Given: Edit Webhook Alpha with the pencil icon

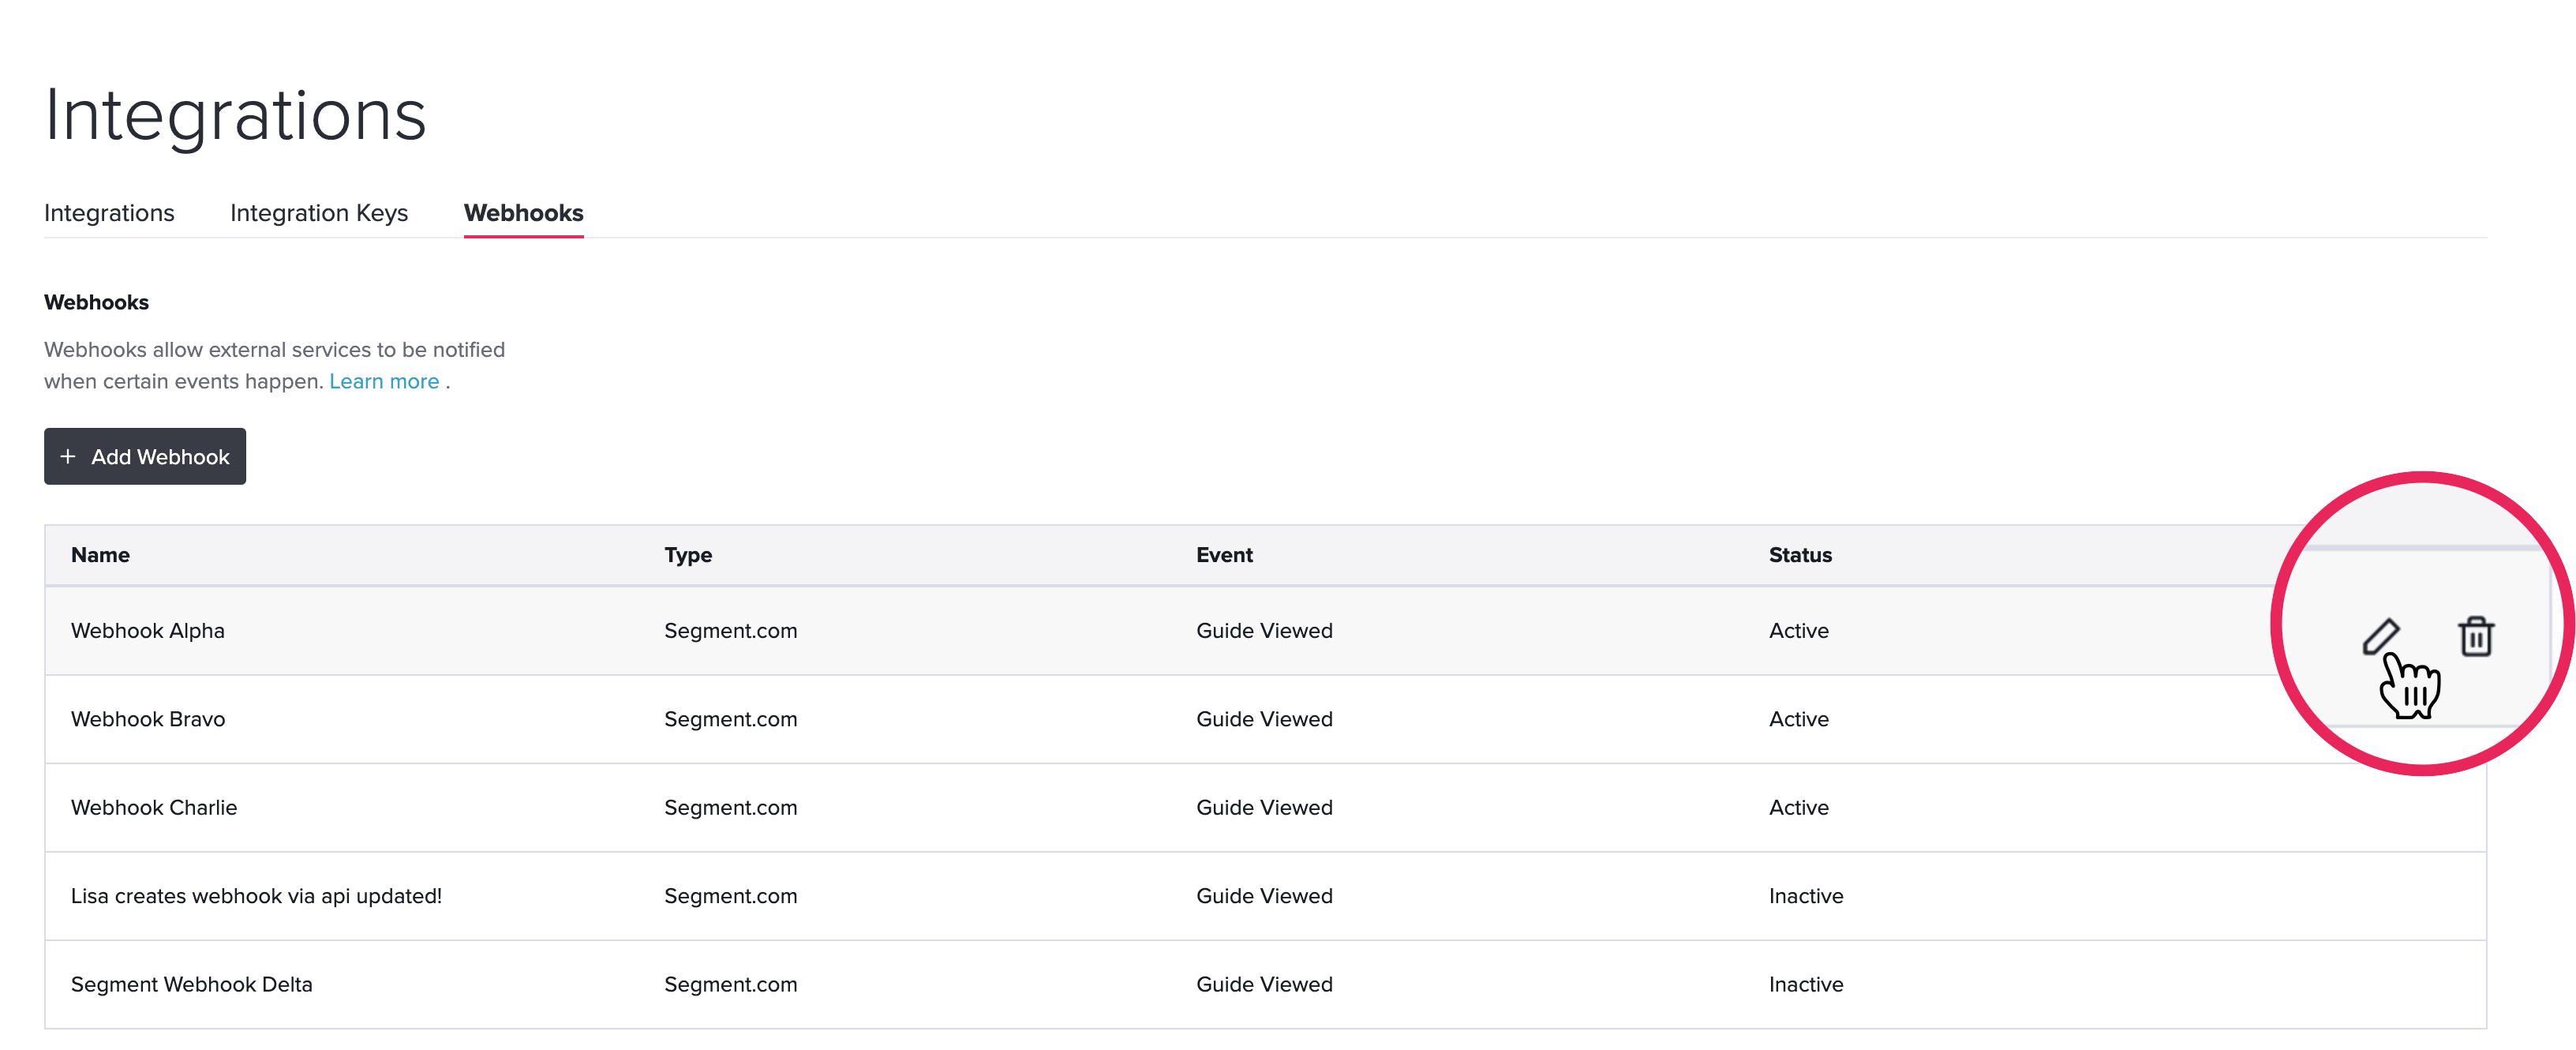Looking at the screenshot, I should (x=2380, y=637).
